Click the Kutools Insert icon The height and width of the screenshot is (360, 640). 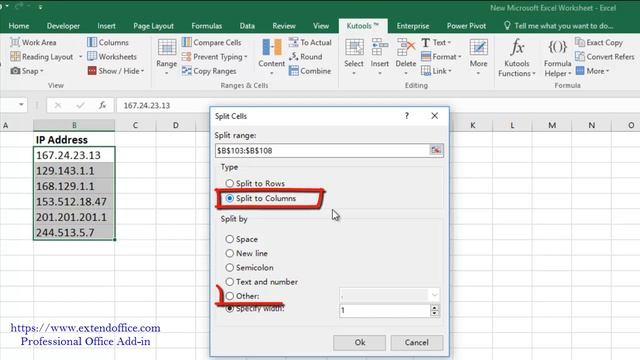pyautogui.click(x=380, y=48)
